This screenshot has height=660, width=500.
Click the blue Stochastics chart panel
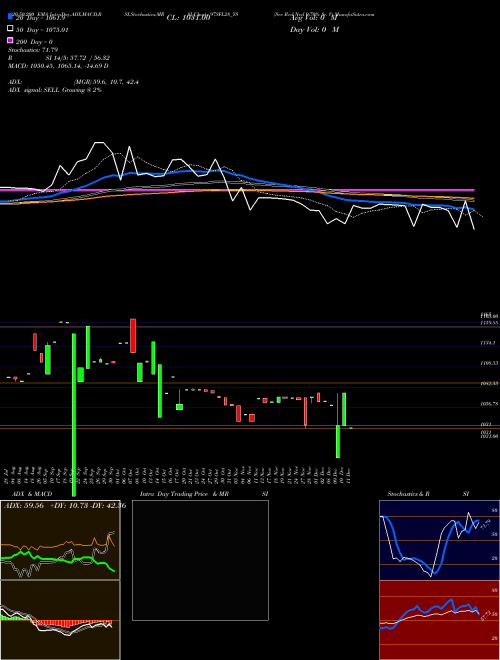[439, 540]
